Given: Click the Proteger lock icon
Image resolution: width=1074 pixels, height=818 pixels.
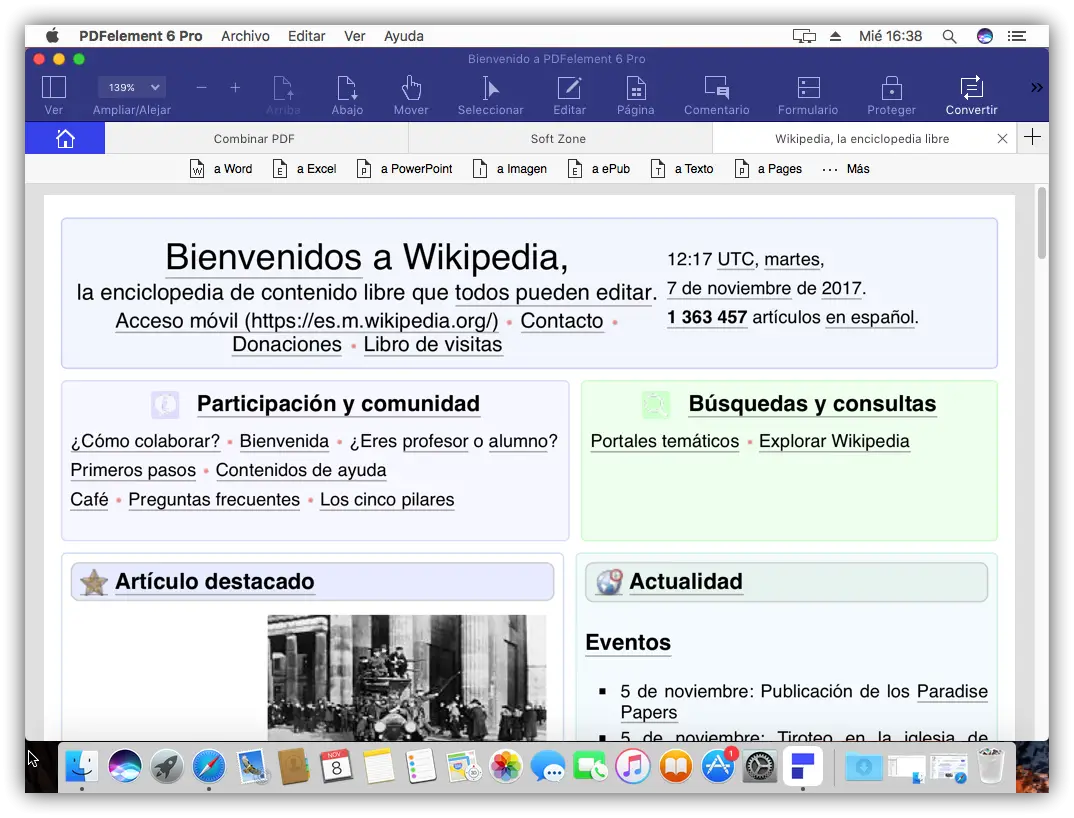Looking at the screenshot, I should click(891, 95).
